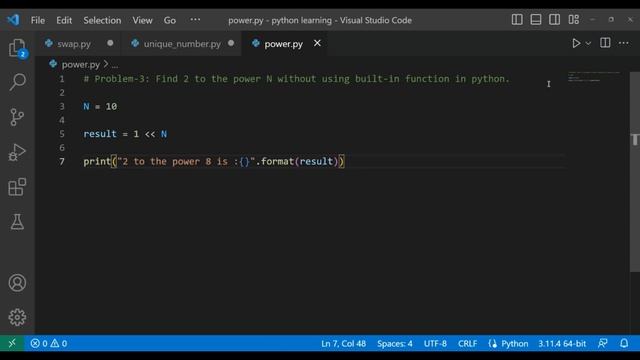The width and height of the screenshot is (640, 360).
Task: Open the Manage gear icon
Action: [x=17, y=317]
